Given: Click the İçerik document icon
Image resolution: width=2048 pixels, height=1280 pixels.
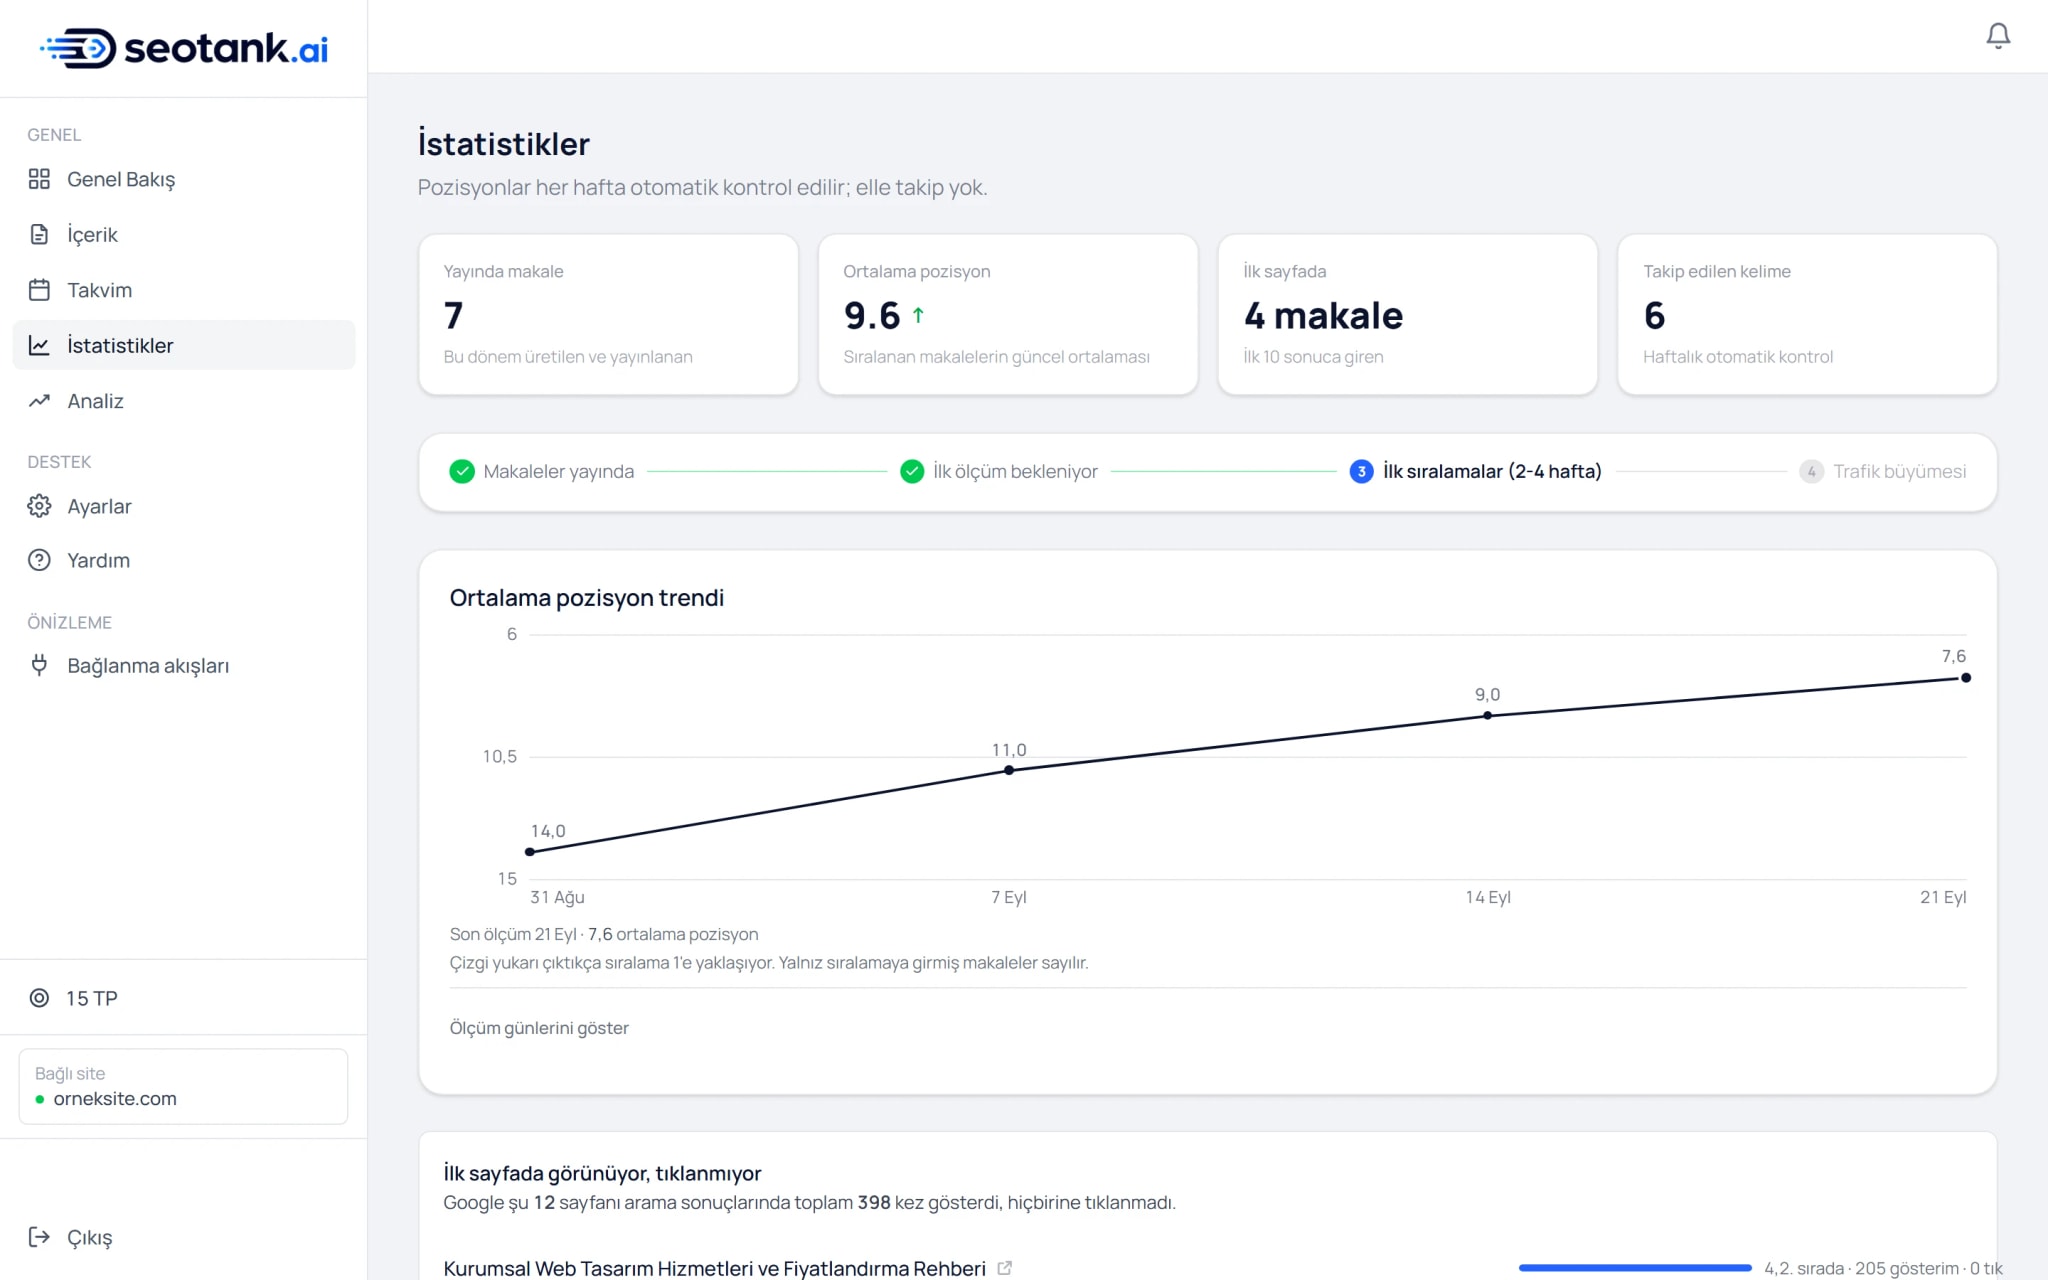Looking at the screenshot, I should 39,234.
